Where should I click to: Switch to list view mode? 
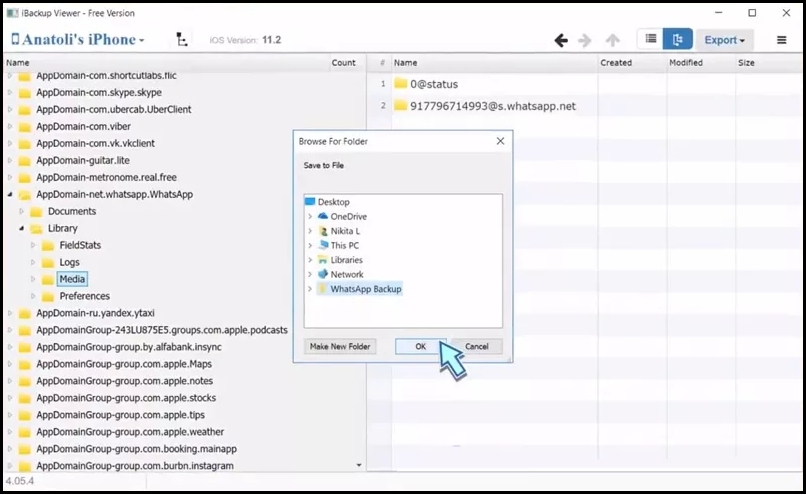[650, 39]
